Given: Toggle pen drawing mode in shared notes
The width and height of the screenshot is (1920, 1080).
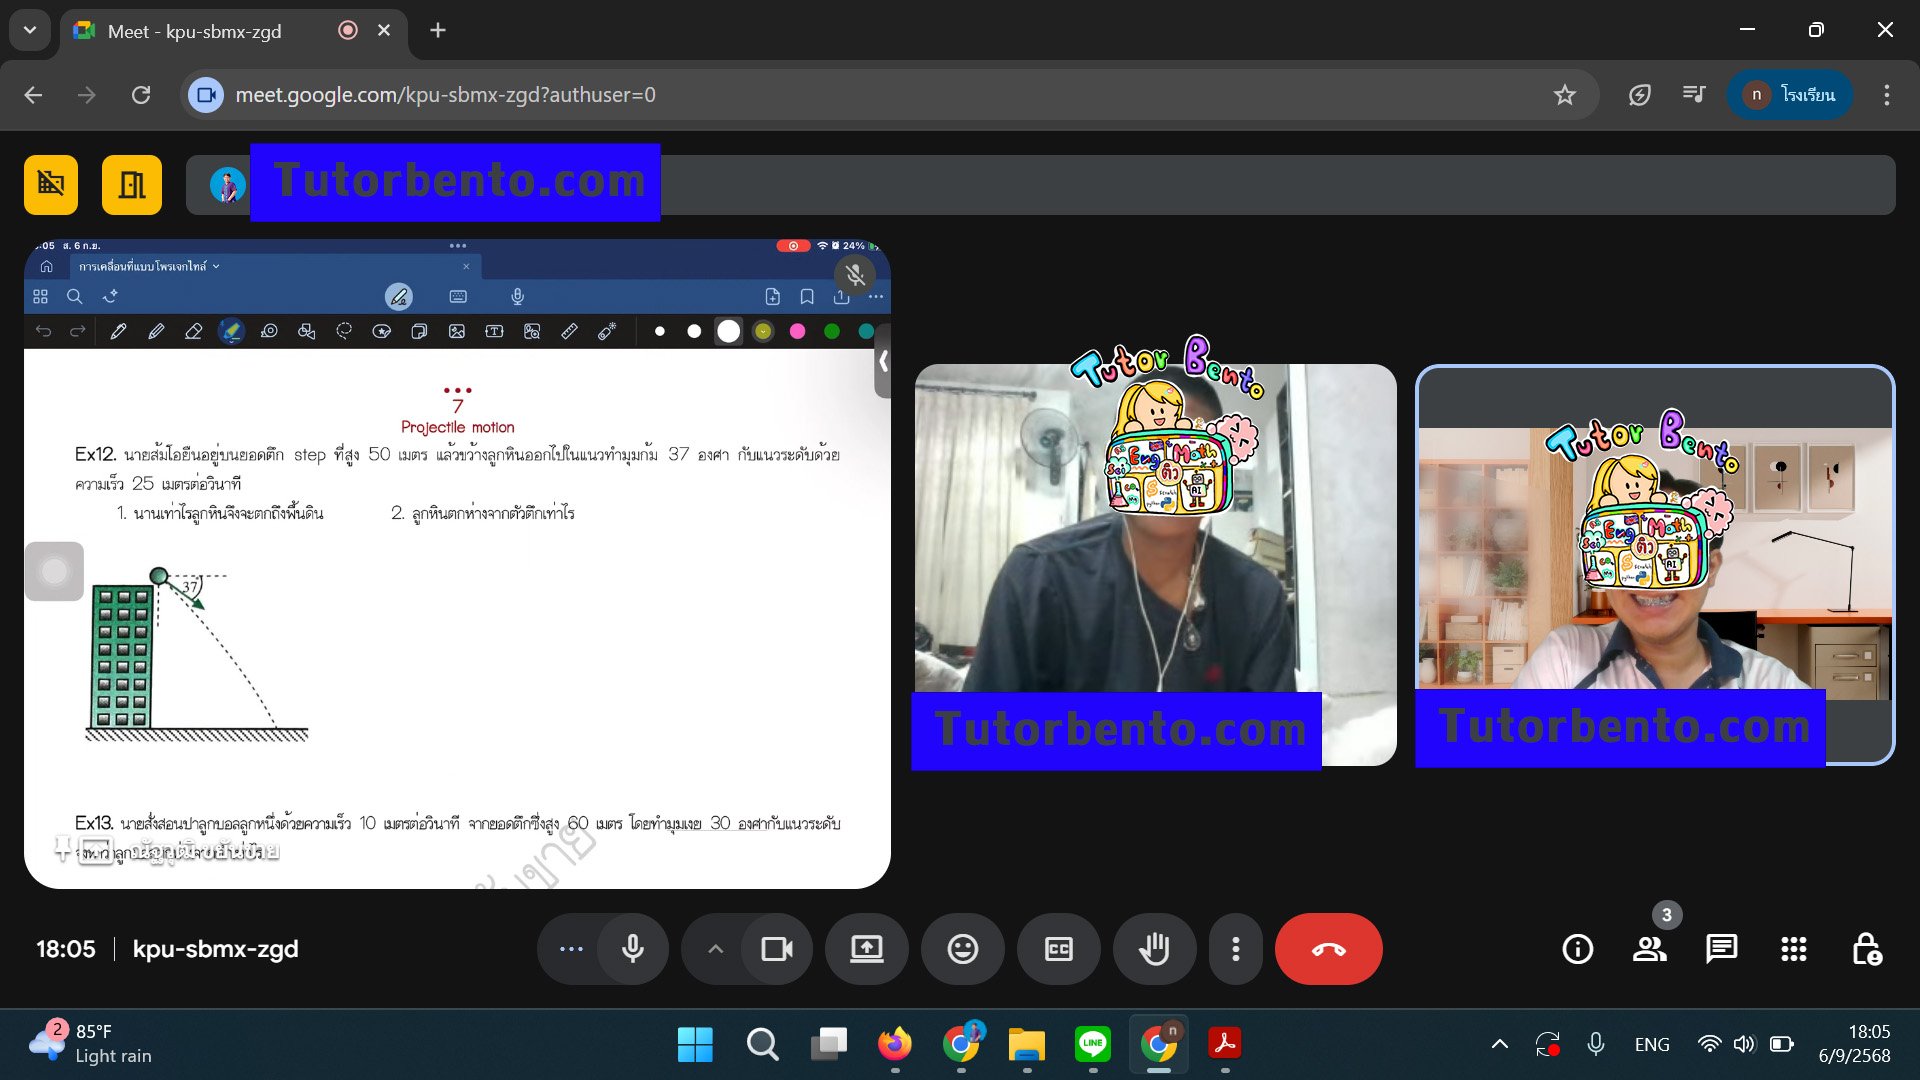Looking at the screenshot, I should tap(399, 297).
